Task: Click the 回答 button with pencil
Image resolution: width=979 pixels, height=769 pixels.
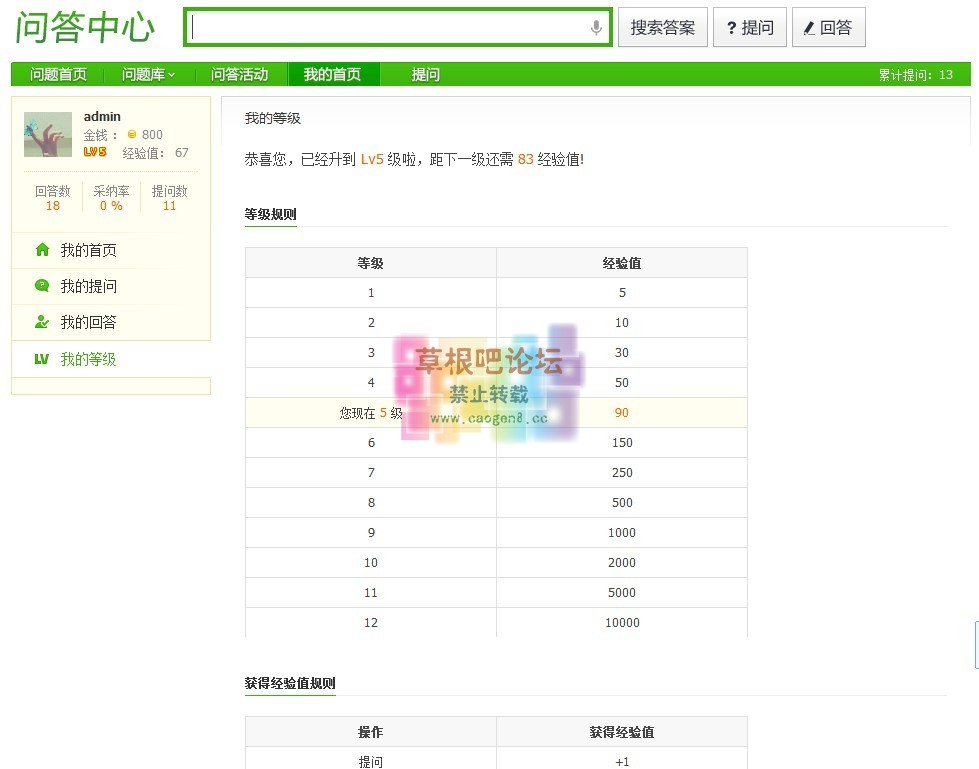Action: click(x=828, y=28)
